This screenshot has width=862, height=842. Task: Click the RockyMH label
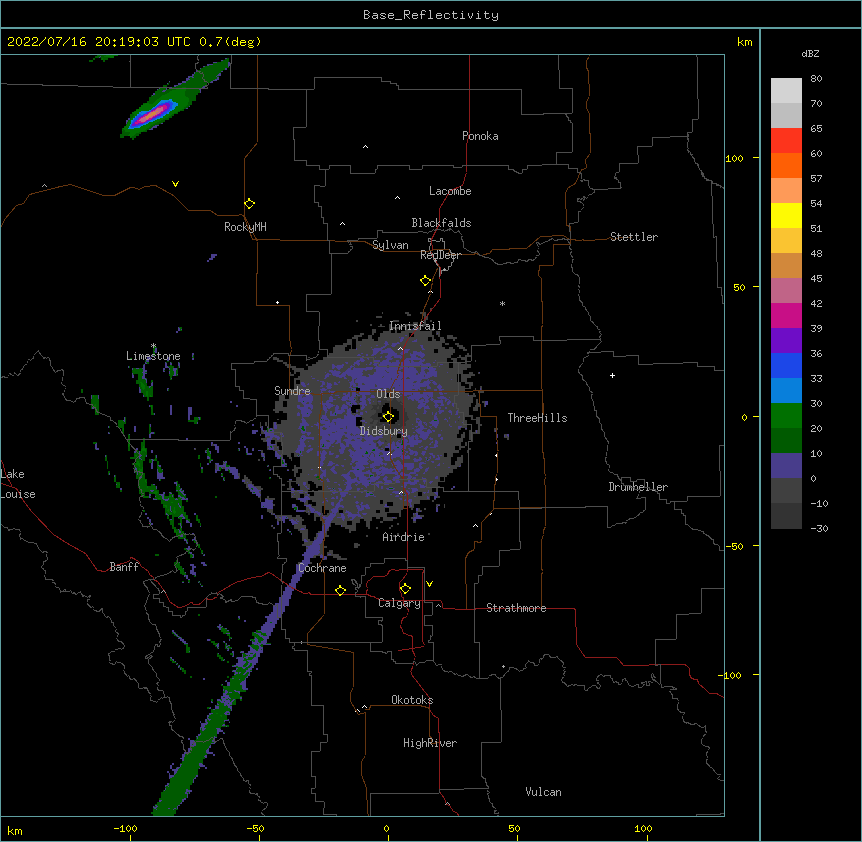[x=245, y=227]
